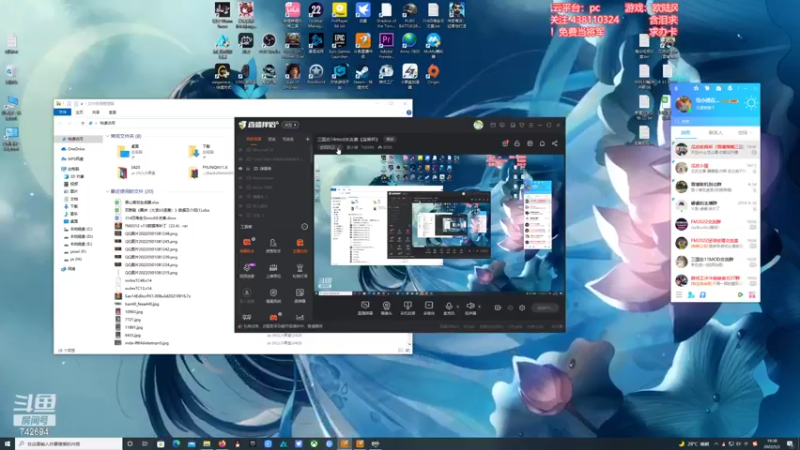
Task: Open the chart statistics toolbox tool
Action: tap(299, 317)
